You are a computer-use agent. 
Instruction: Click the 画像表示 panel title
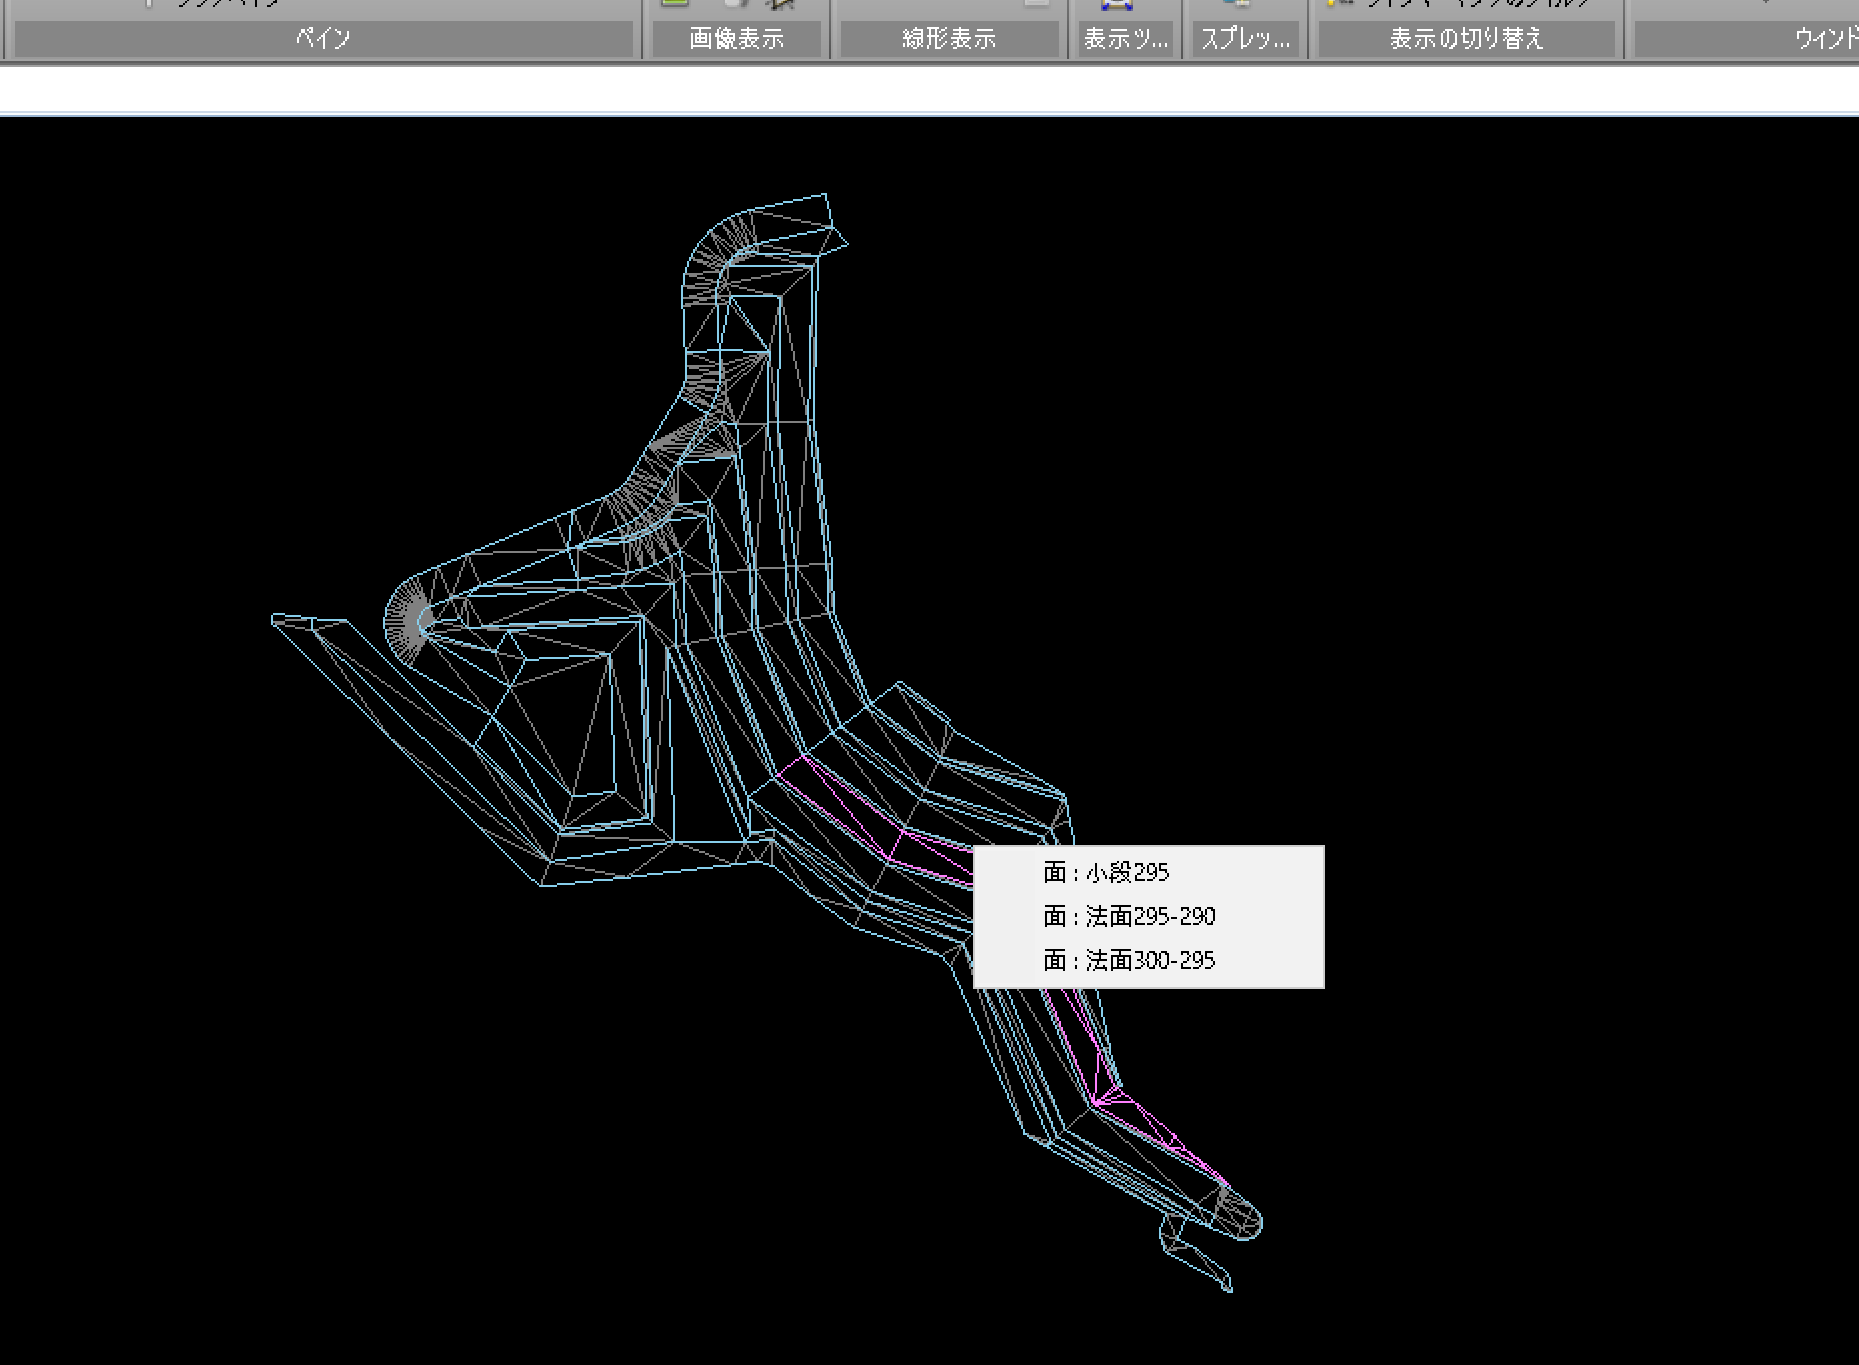737,39
